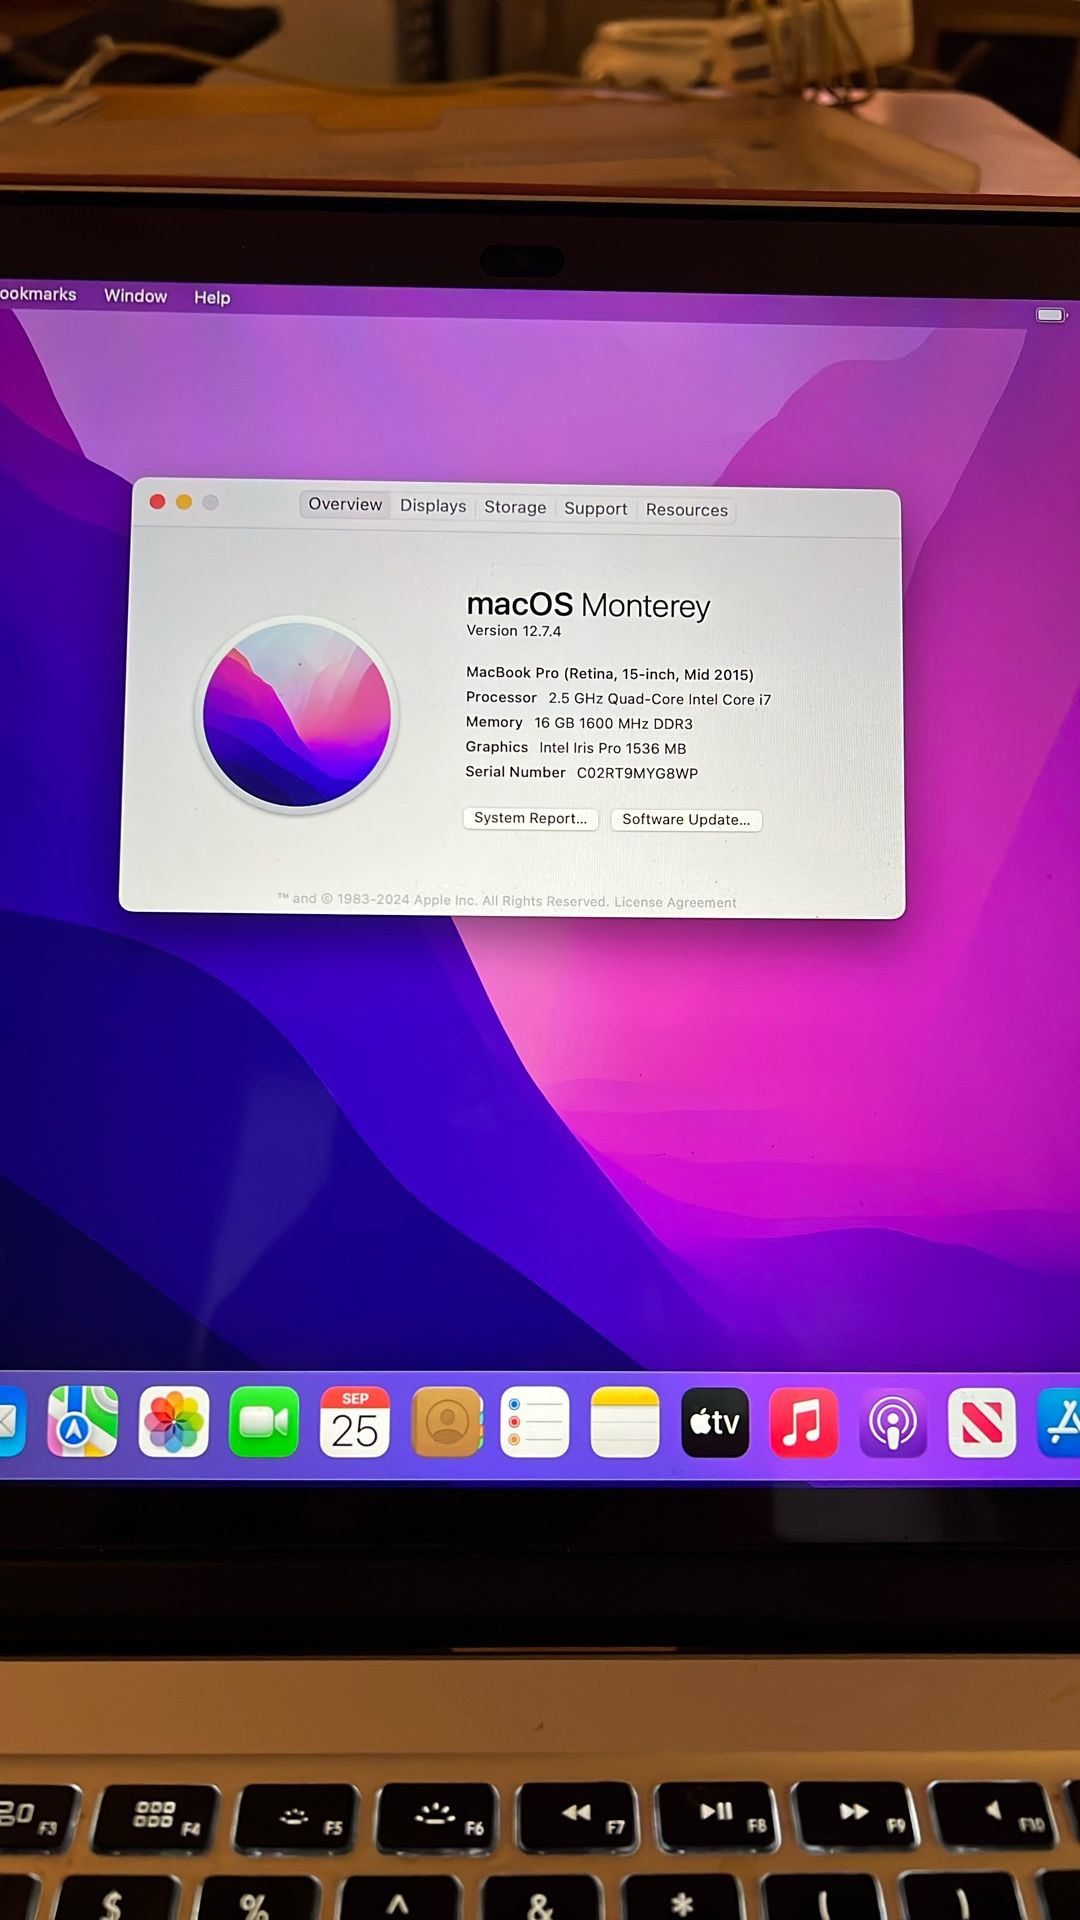Open FaceTime from the Dock
The image size is (1080, 1920).
(x=264, y=1421)
